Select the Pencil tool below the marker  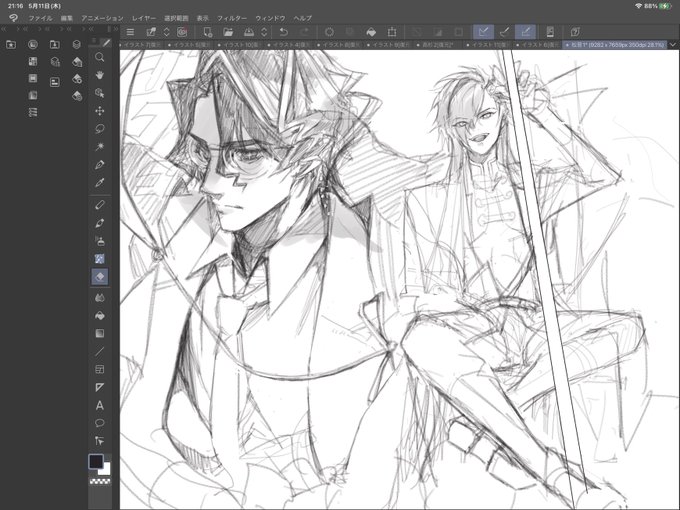pyautogui.click(x=100, y=223)
